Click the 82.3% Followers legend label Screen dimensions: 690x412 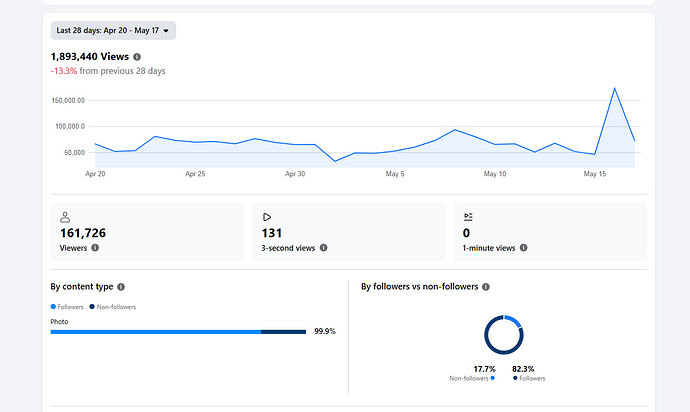529,373
